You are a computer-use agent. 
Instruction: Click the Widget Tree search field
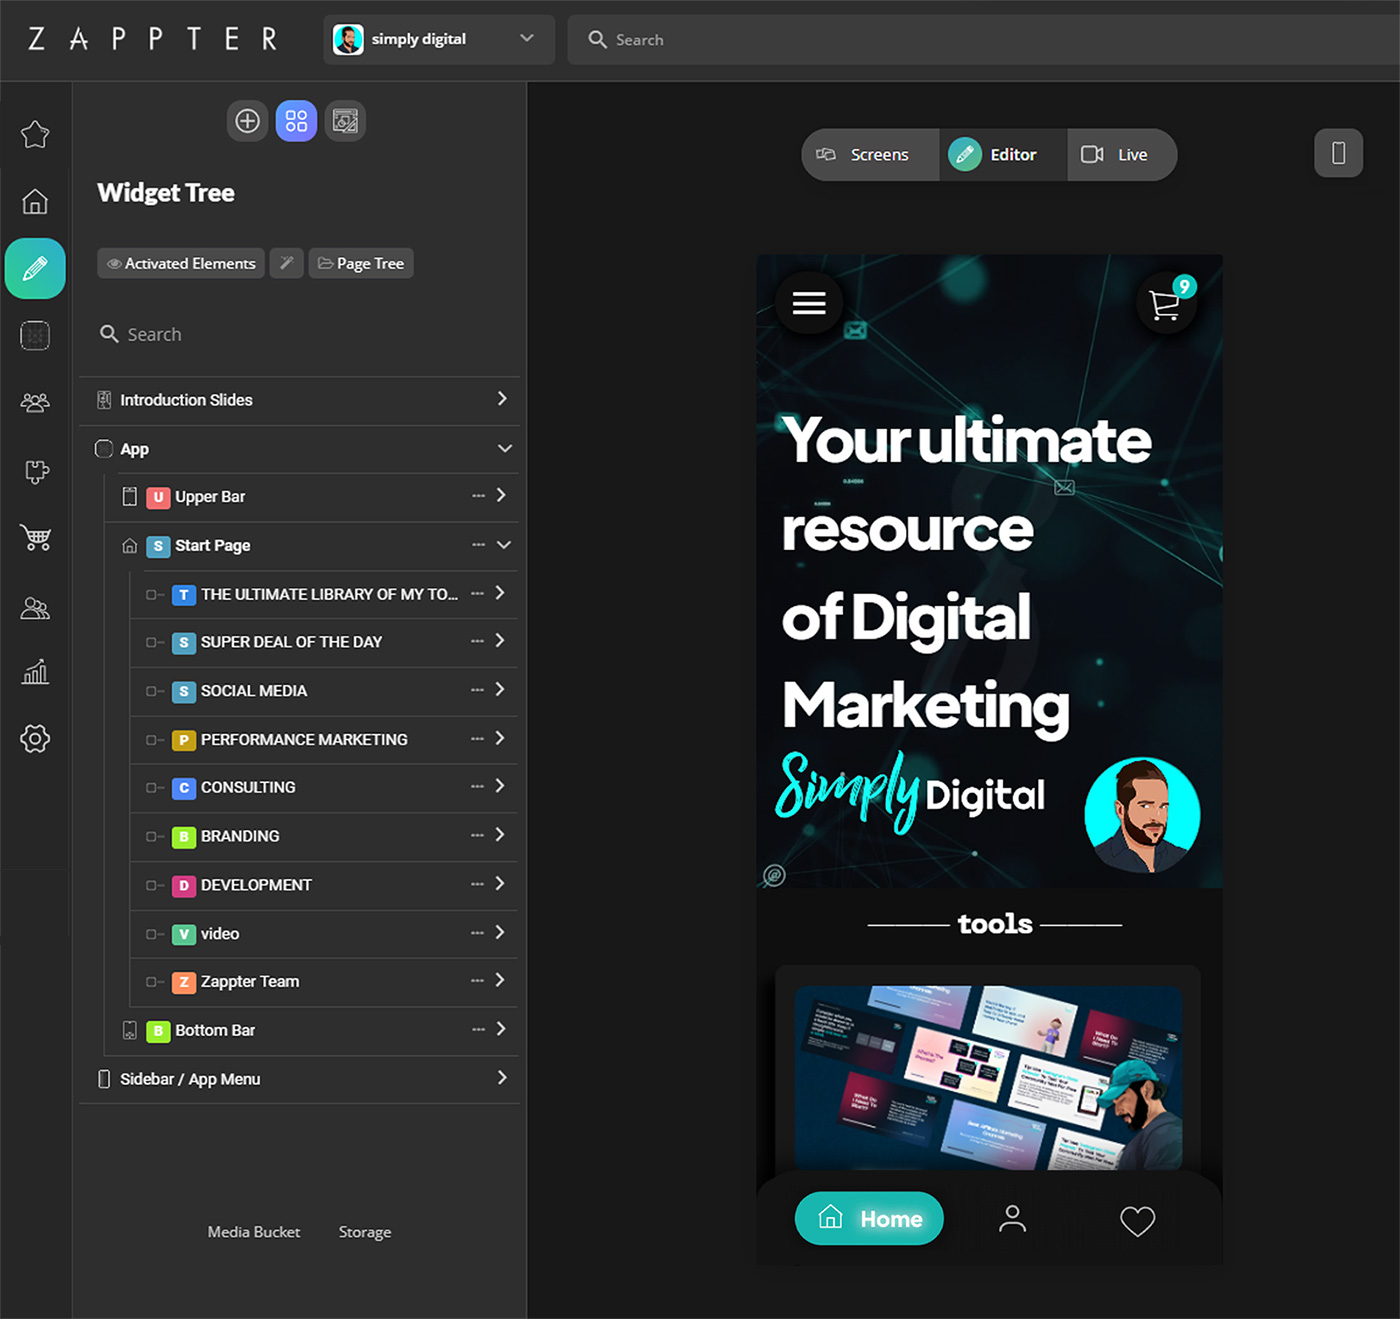299,334
